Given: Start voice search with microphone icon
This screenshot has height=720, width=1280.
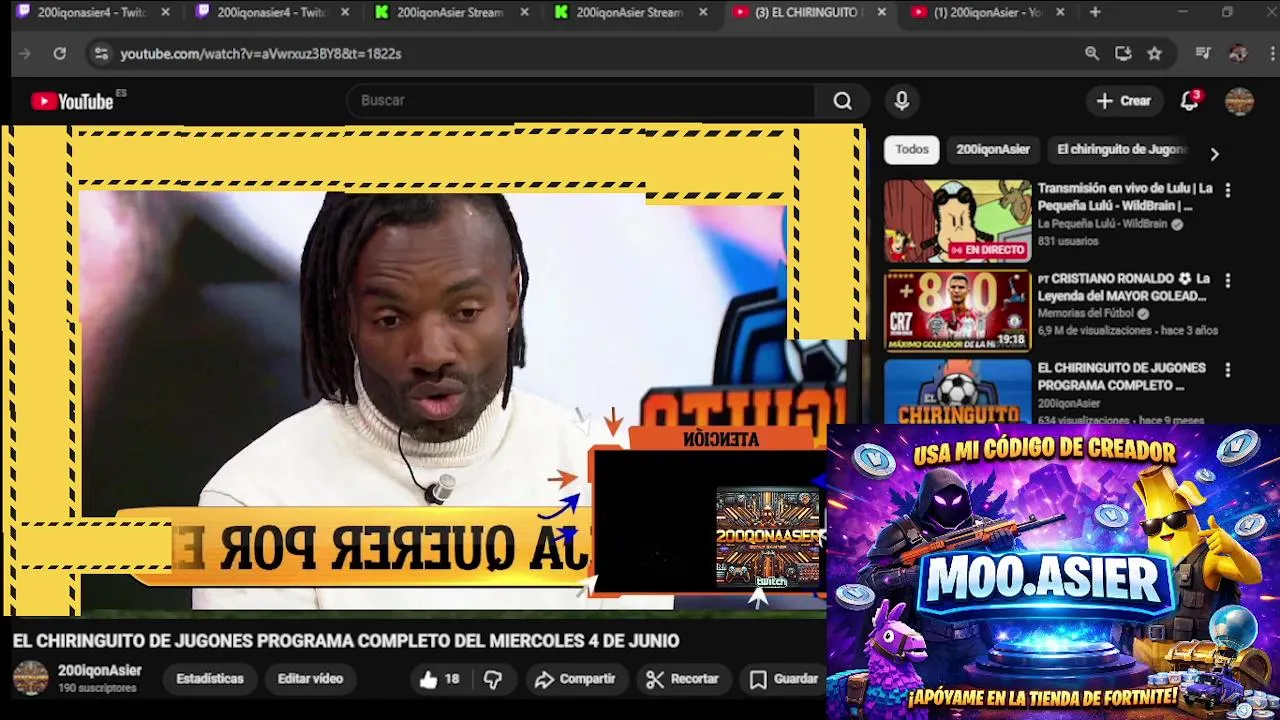Looking at the screenshot, I should (x=902, y=101).
